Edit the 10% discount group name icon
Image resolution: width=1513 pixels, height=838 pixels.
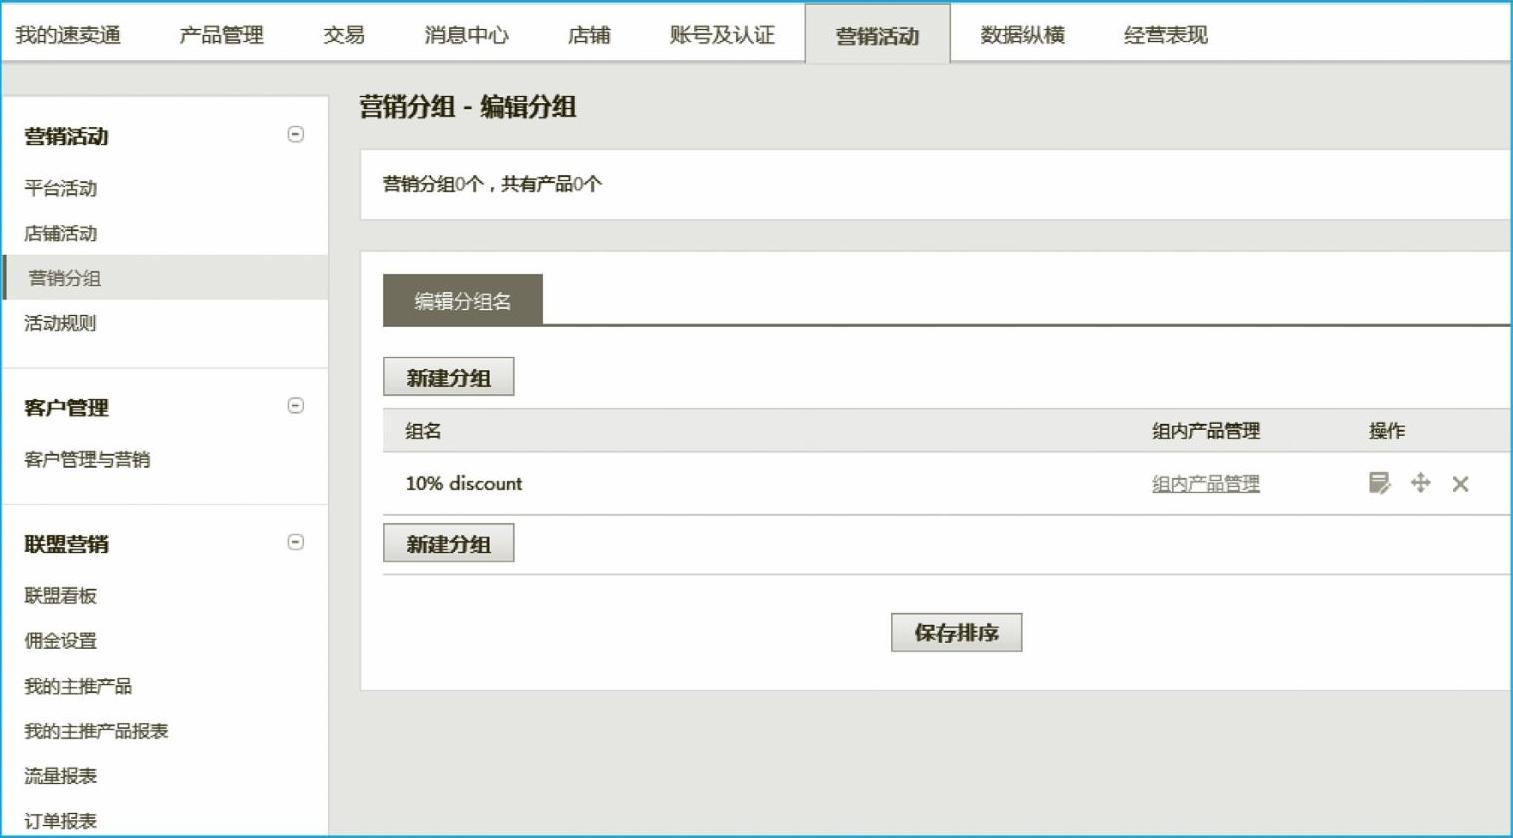(1379, 483)
